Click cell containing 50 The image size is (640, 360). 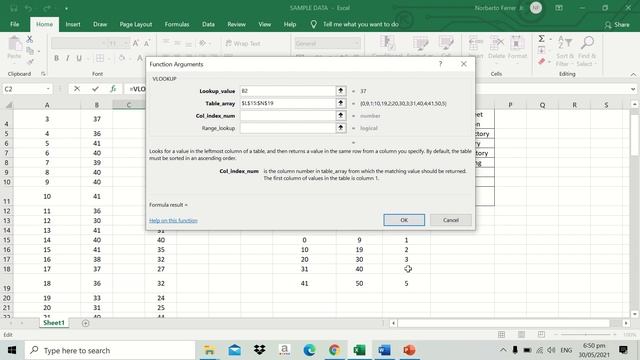pos(359,283)
